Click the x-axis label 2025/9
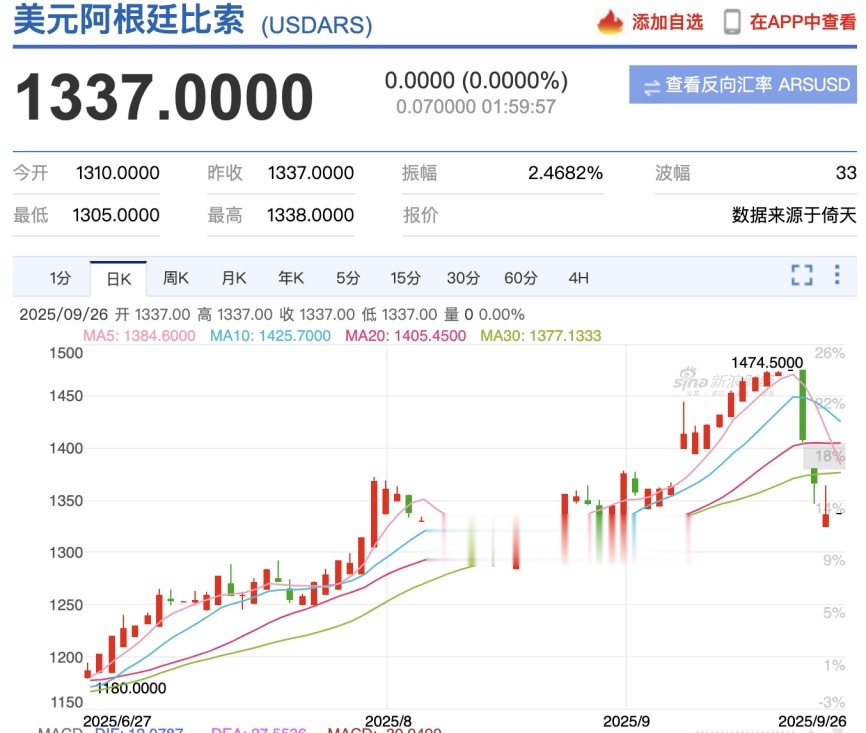This screenshot has height=733, width=866. pos(626,721)
